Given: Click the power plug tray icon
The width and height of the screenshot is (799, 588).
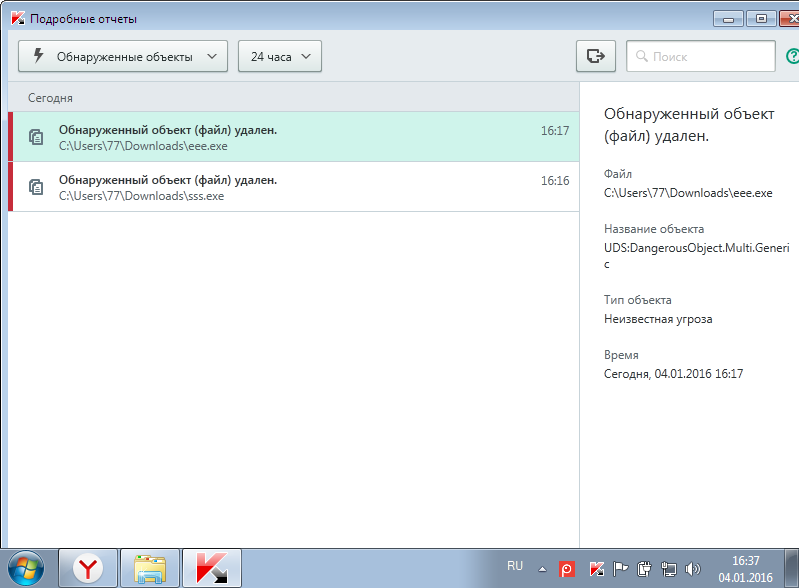Looking at the screenshot, I should 644,569.
